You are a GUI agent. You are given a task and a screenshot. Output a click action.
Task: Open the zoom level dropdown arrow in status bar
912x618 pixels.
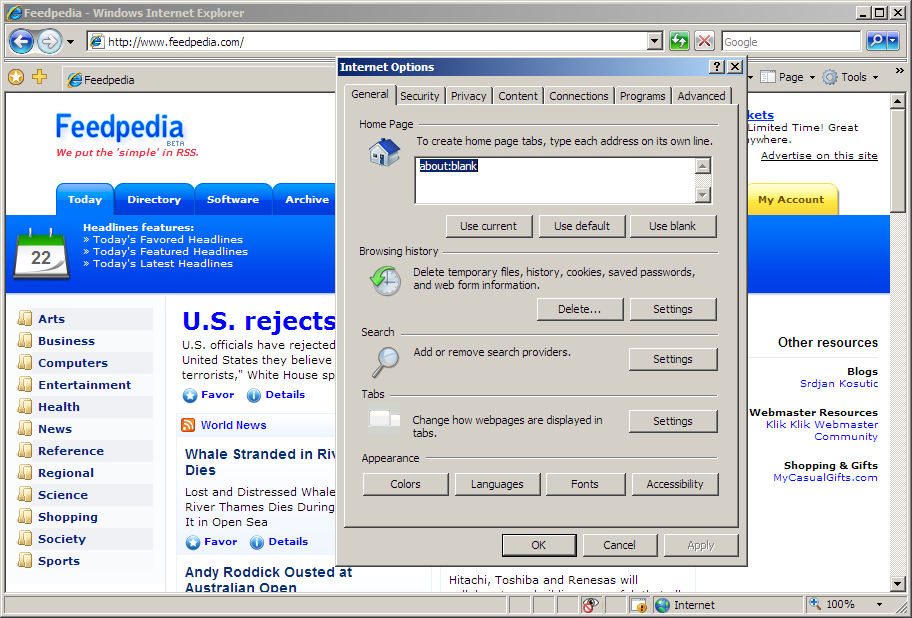click(x=879, y=605)
